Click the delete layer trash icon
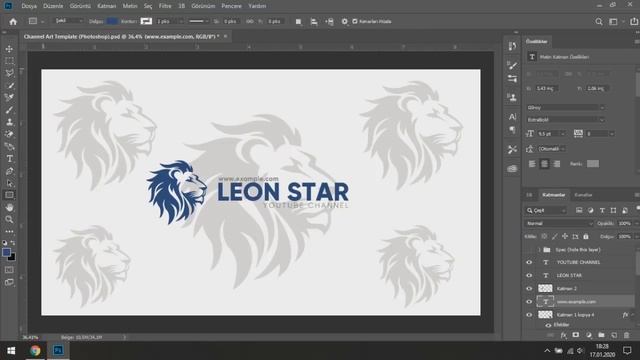The image size is (640, 360). point(627,335)
